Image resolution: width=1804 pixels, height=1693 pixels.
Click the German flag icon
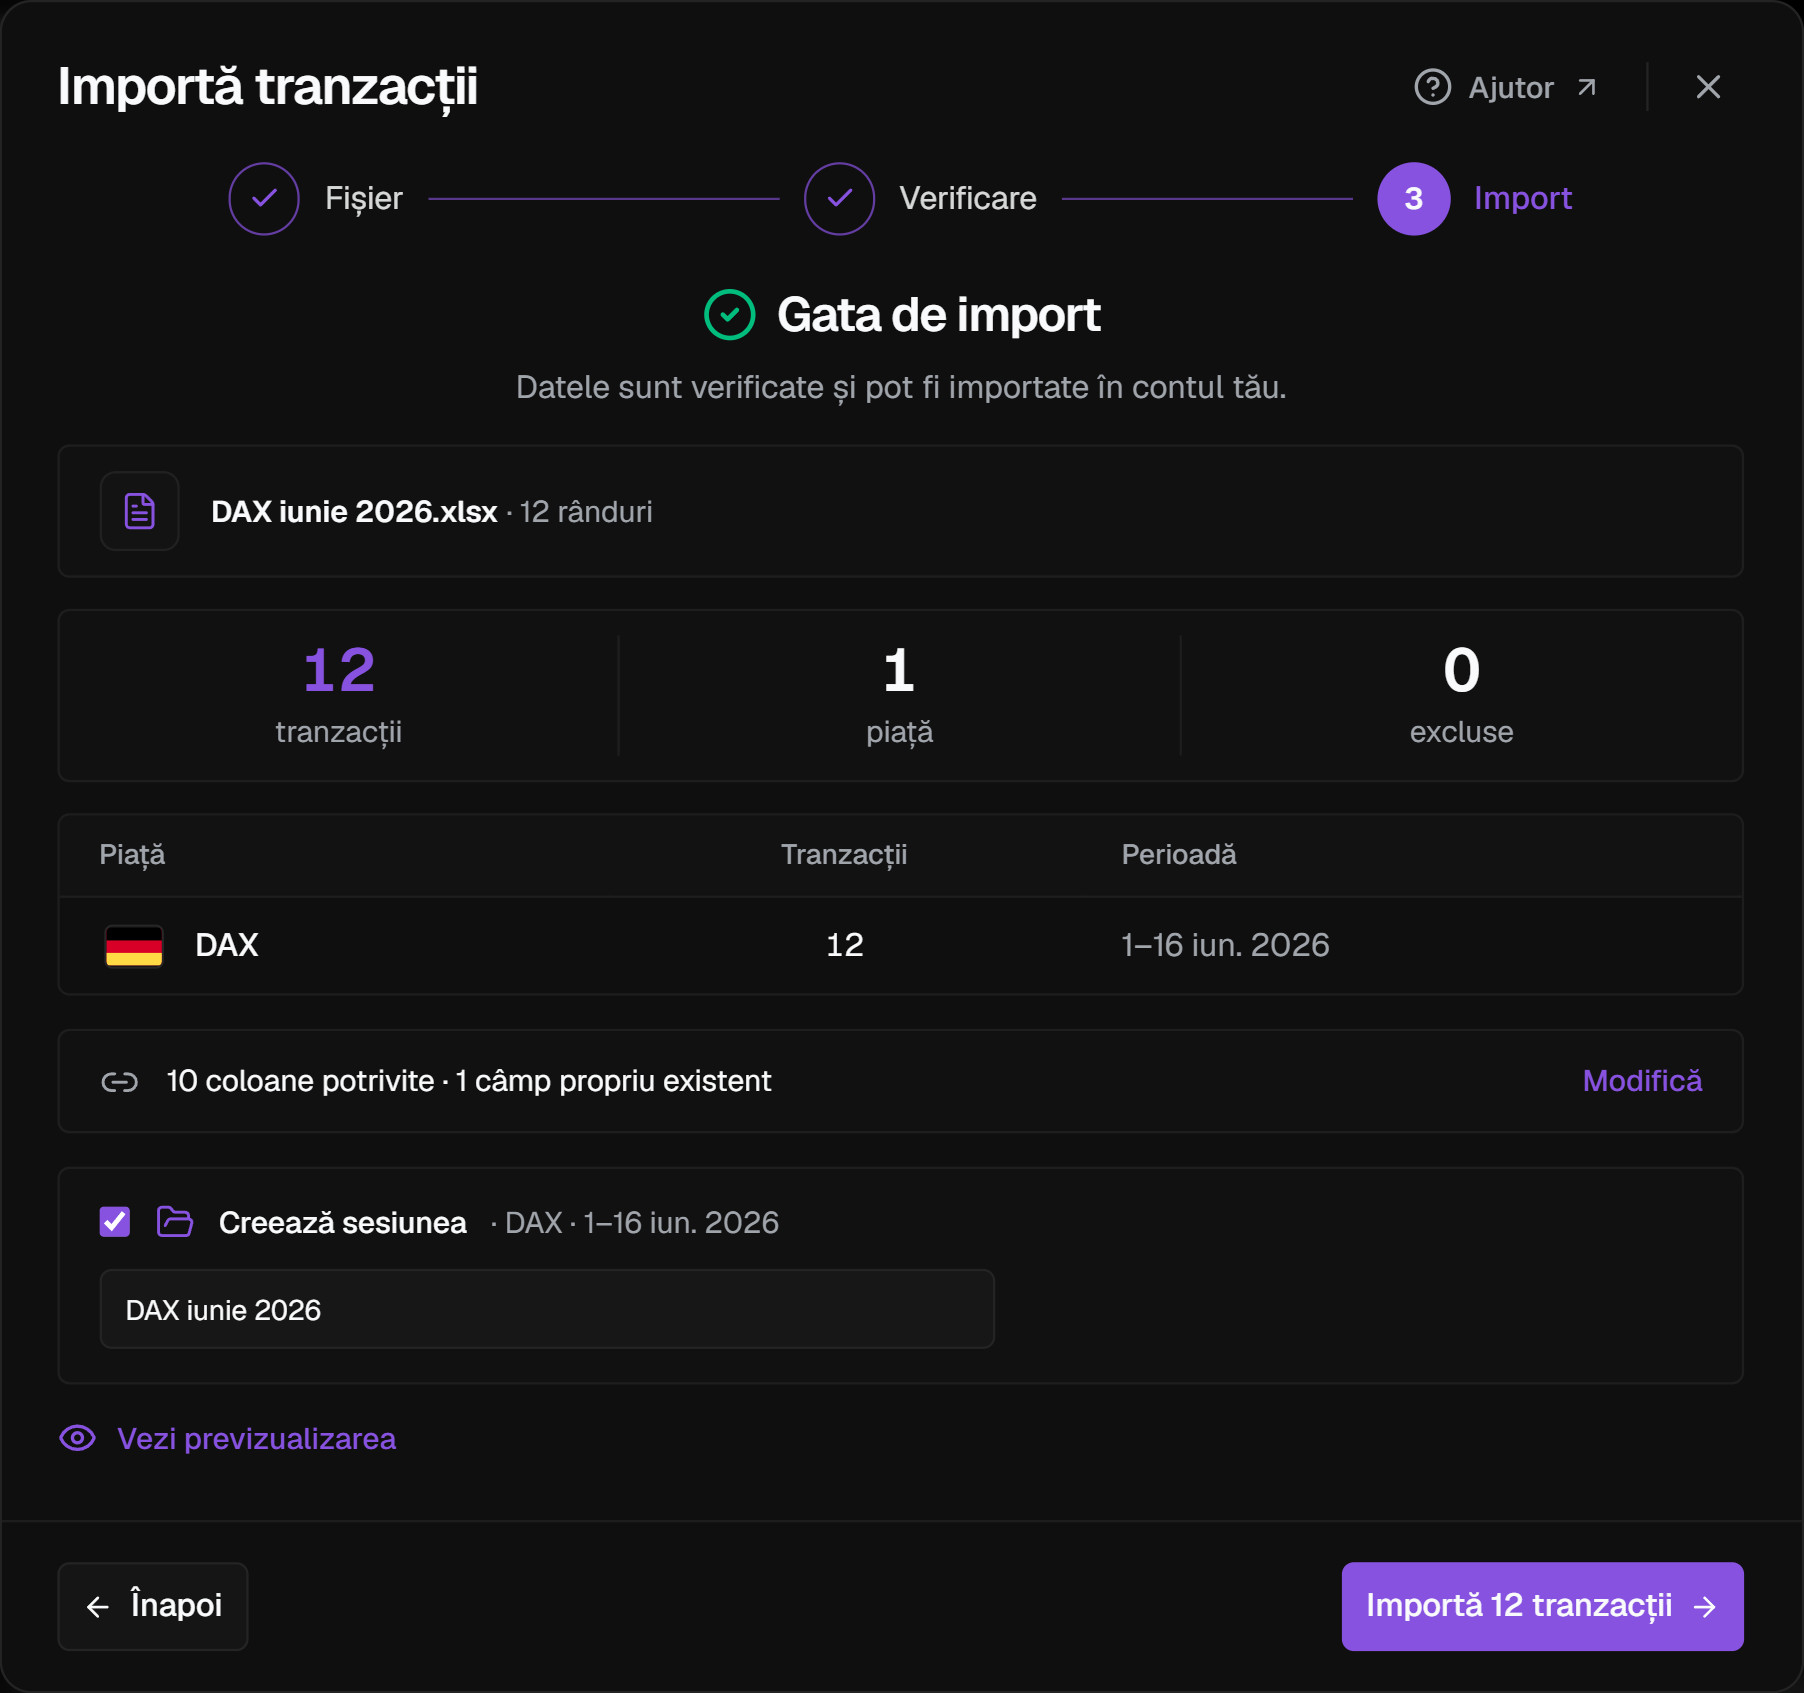(134, 945)
